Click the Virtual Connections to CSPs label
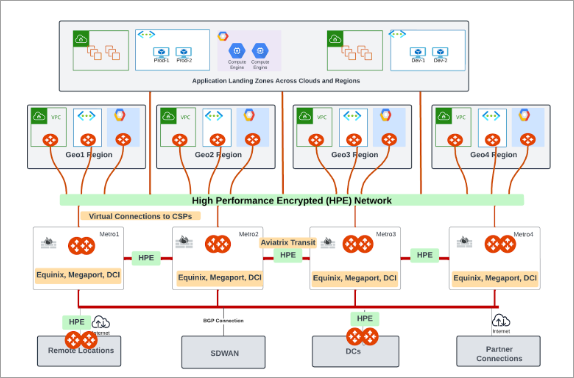This screenshot has width=574, height=378. pos(141,216)
